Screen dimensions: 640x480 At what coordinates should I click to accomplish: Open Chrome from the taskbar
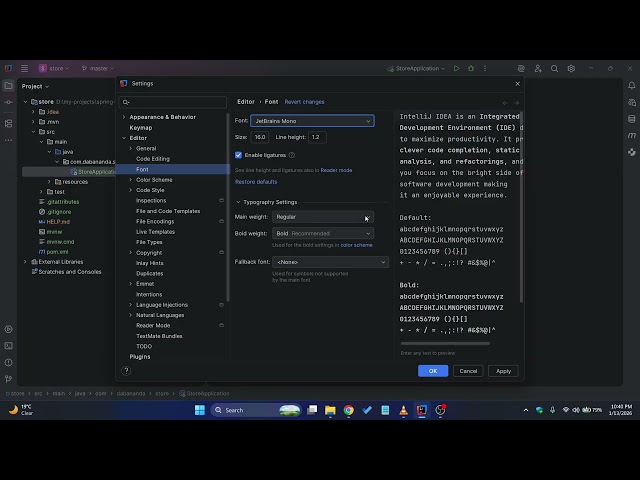click(x=349, y=410)
